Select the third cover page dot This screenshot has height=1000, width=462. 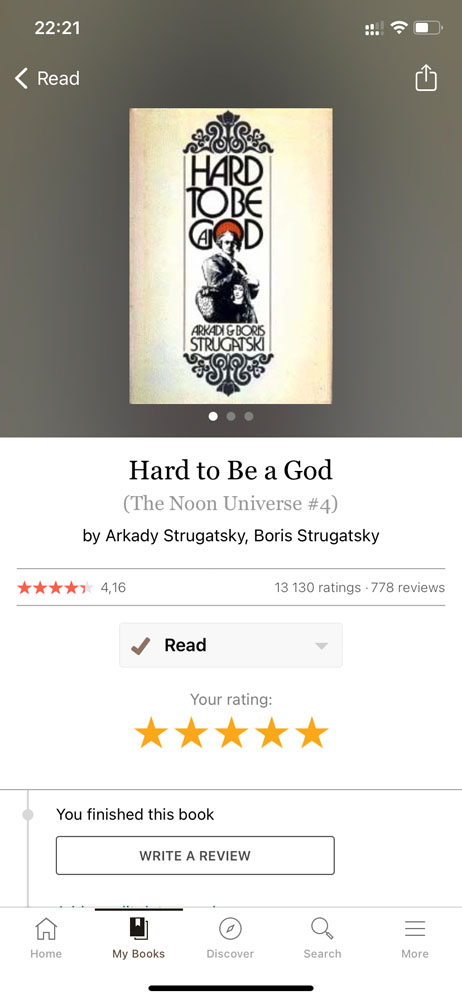[249, 416]
